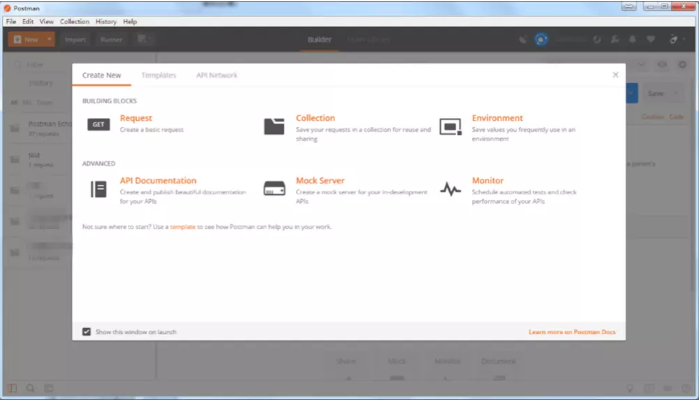The width and height of the screenshot is (699, 400).
Task: Close the Create New dialog
Action: [615, 75]
